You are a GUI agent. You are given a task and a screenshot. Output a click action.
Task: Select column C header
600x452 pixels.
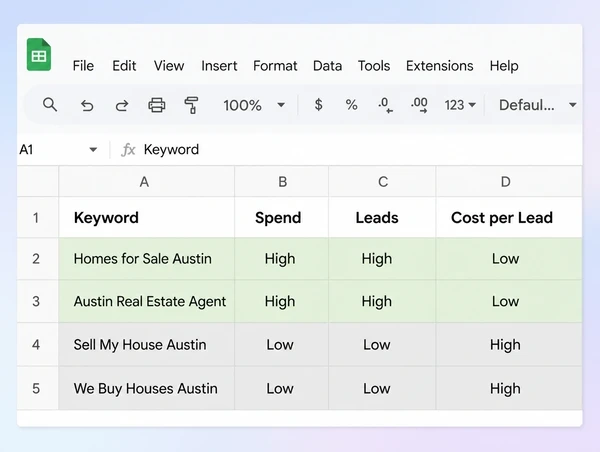(382, 181)
